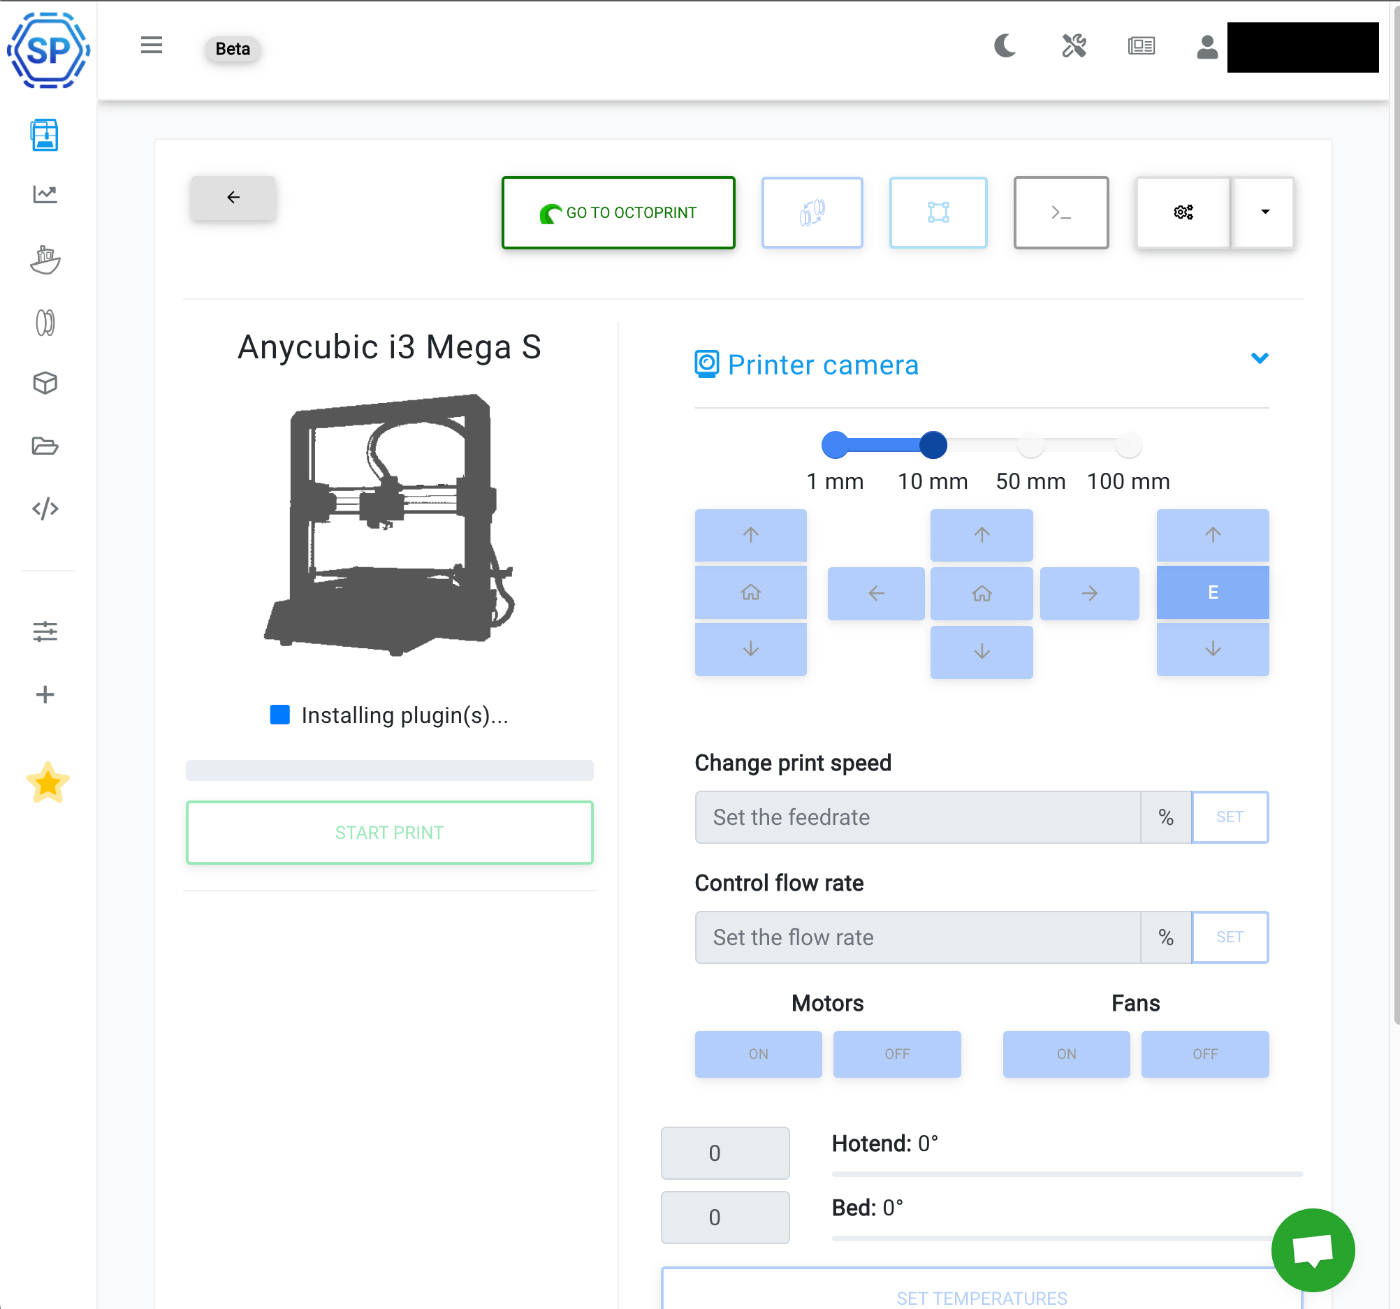Turn Motors OFF
This screenshot has width=1400, height=1309.
[897, 1054]
